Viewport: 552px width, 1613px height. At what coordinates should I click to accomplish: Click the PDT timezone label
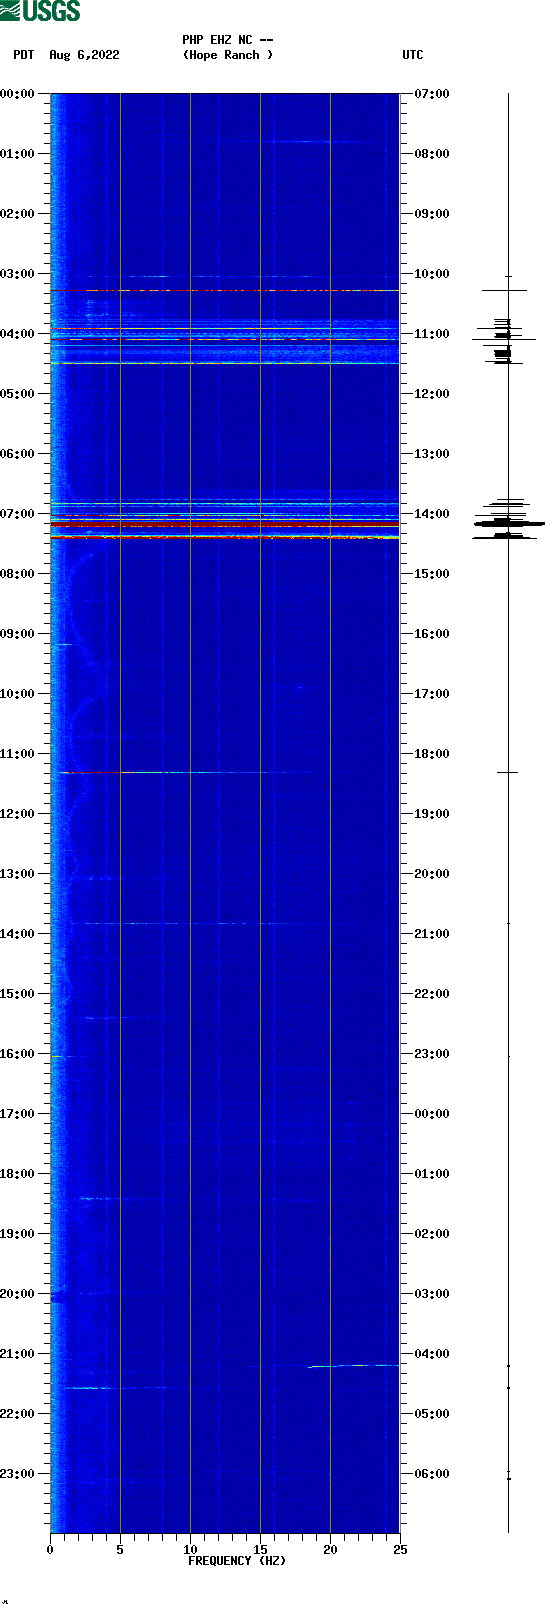coord(24,55)
